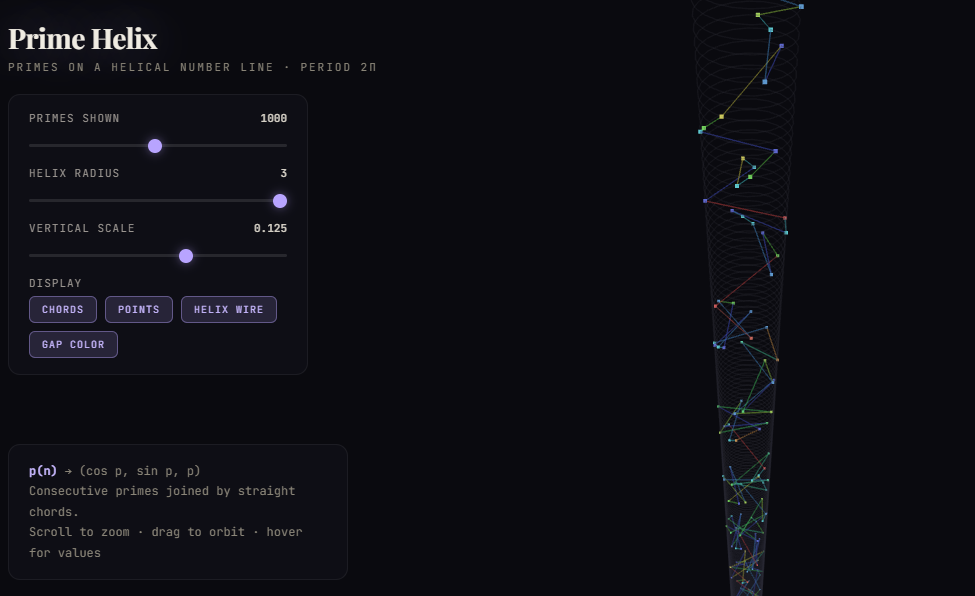
Task: Click the DISPLAY section label
Action: pos(55,284)
